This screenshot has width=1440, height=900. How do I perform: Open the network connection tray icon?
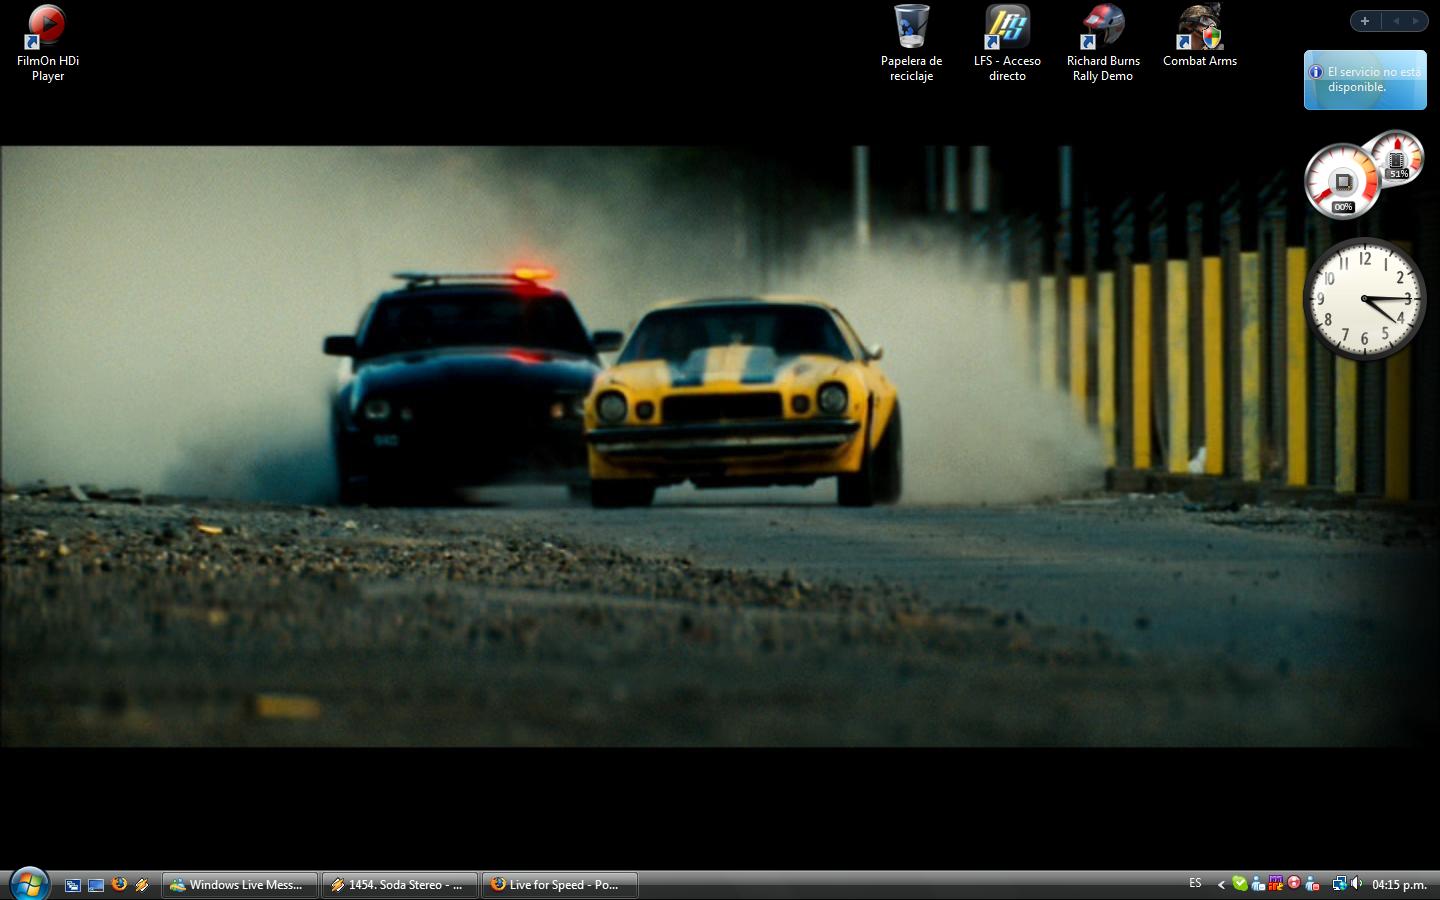pos(1339,884)
